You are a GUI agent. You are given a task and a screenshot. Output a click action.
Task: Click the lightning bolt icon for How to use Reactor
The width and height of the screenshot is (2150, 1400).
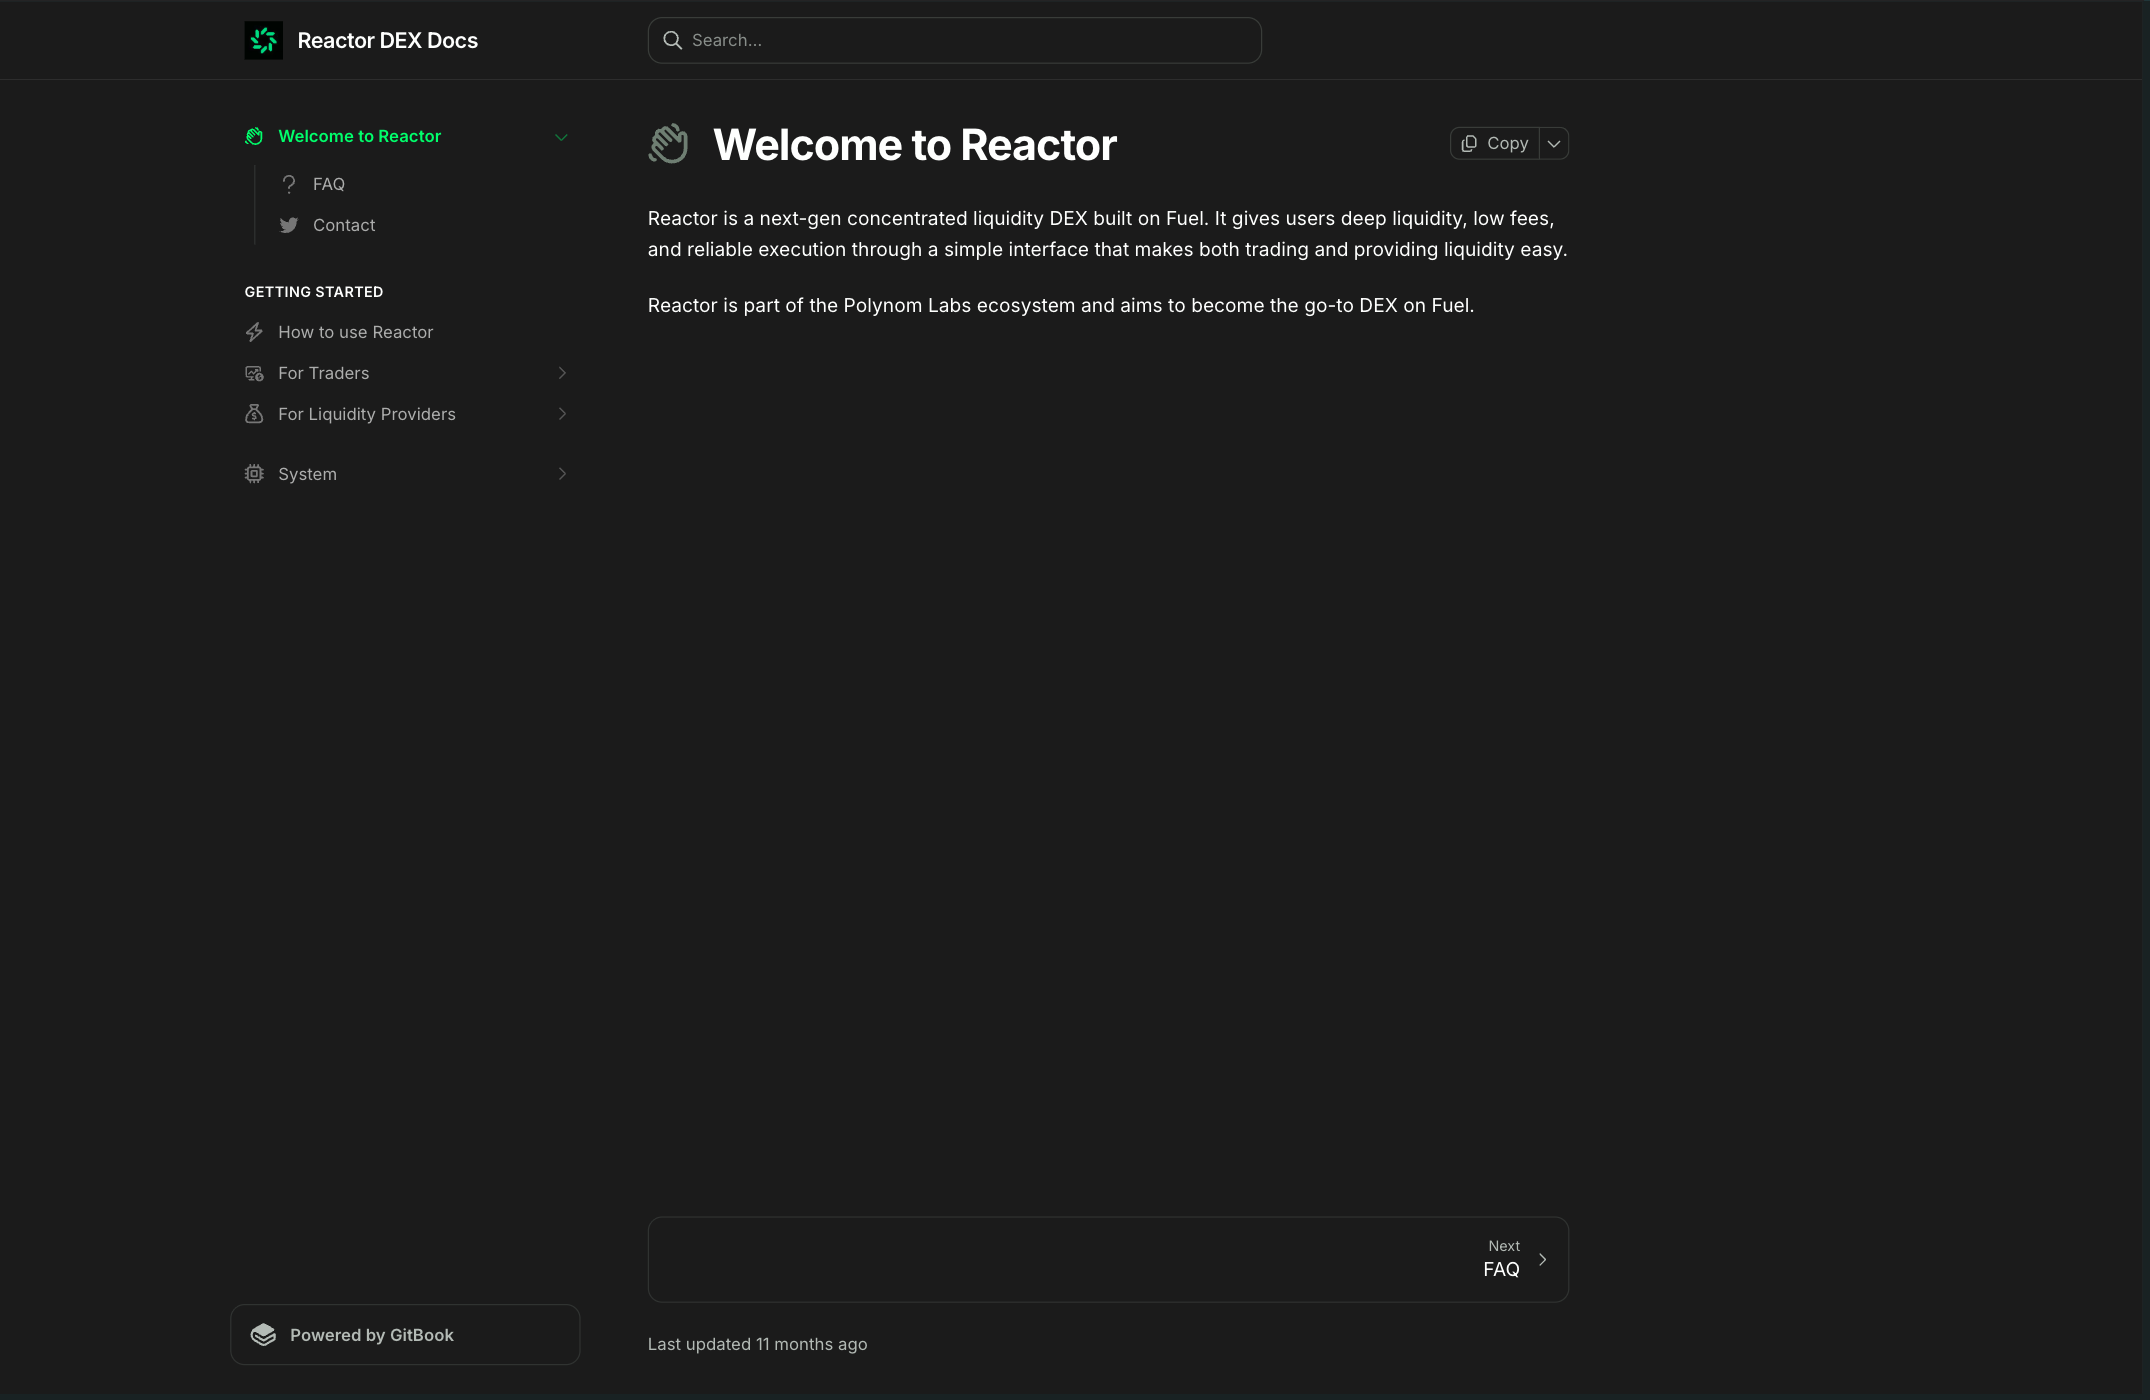(254, 332)
